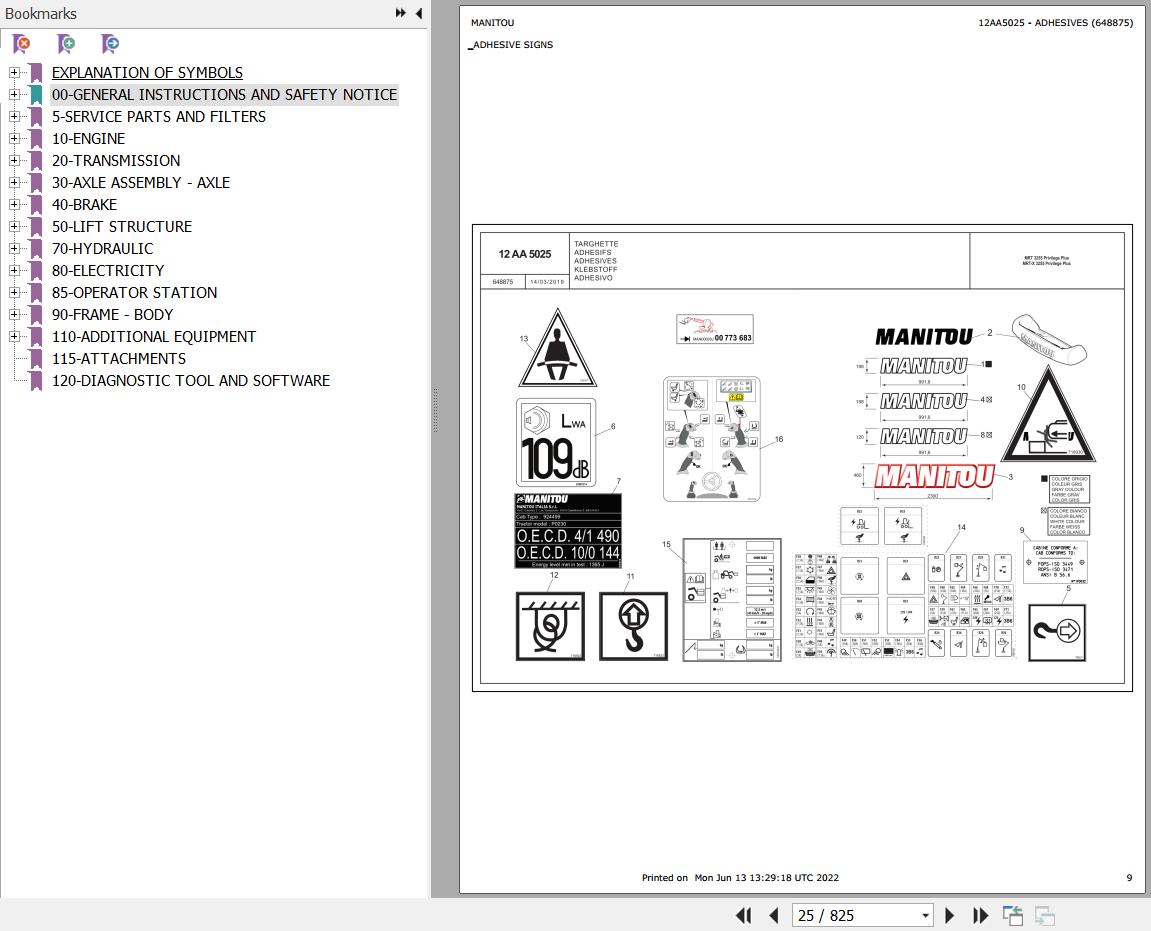
Task: Open the 120-DIAGNOSTIC TOOL AND SOFTWARE bookmark
Action: 191,381
